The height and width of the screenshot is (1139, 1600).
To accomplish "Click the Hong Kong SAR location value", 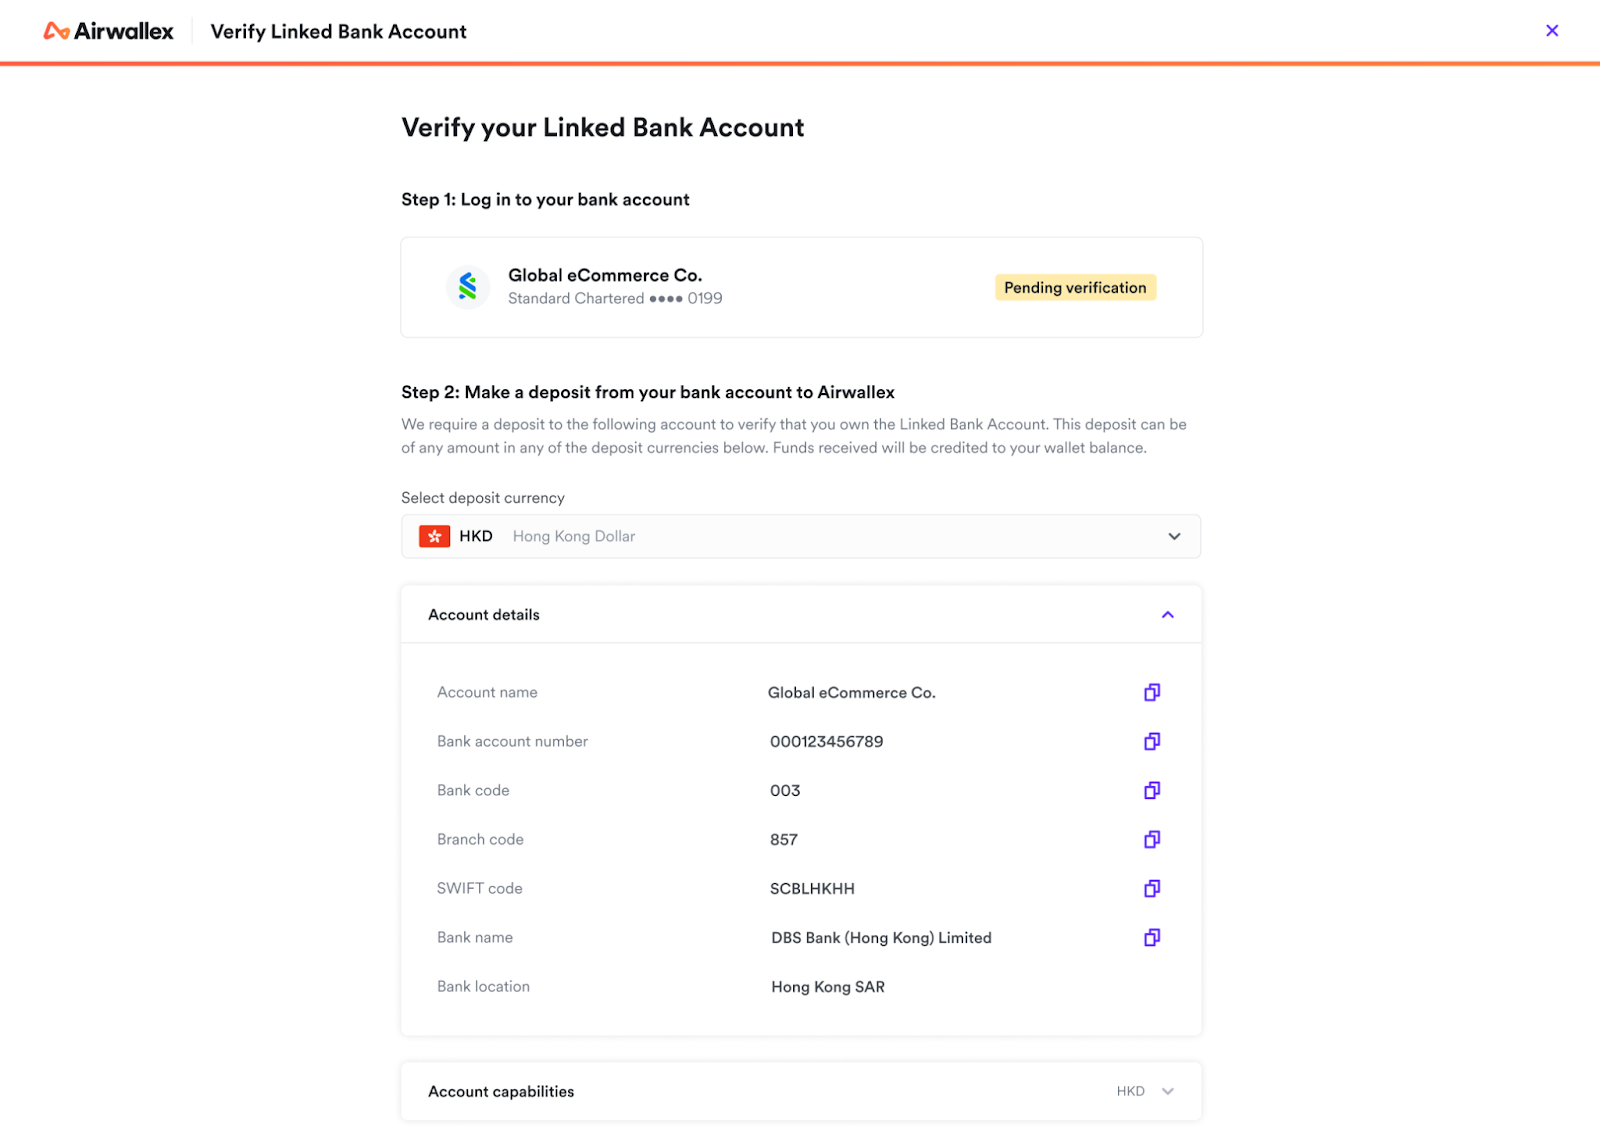I will 828,987.
